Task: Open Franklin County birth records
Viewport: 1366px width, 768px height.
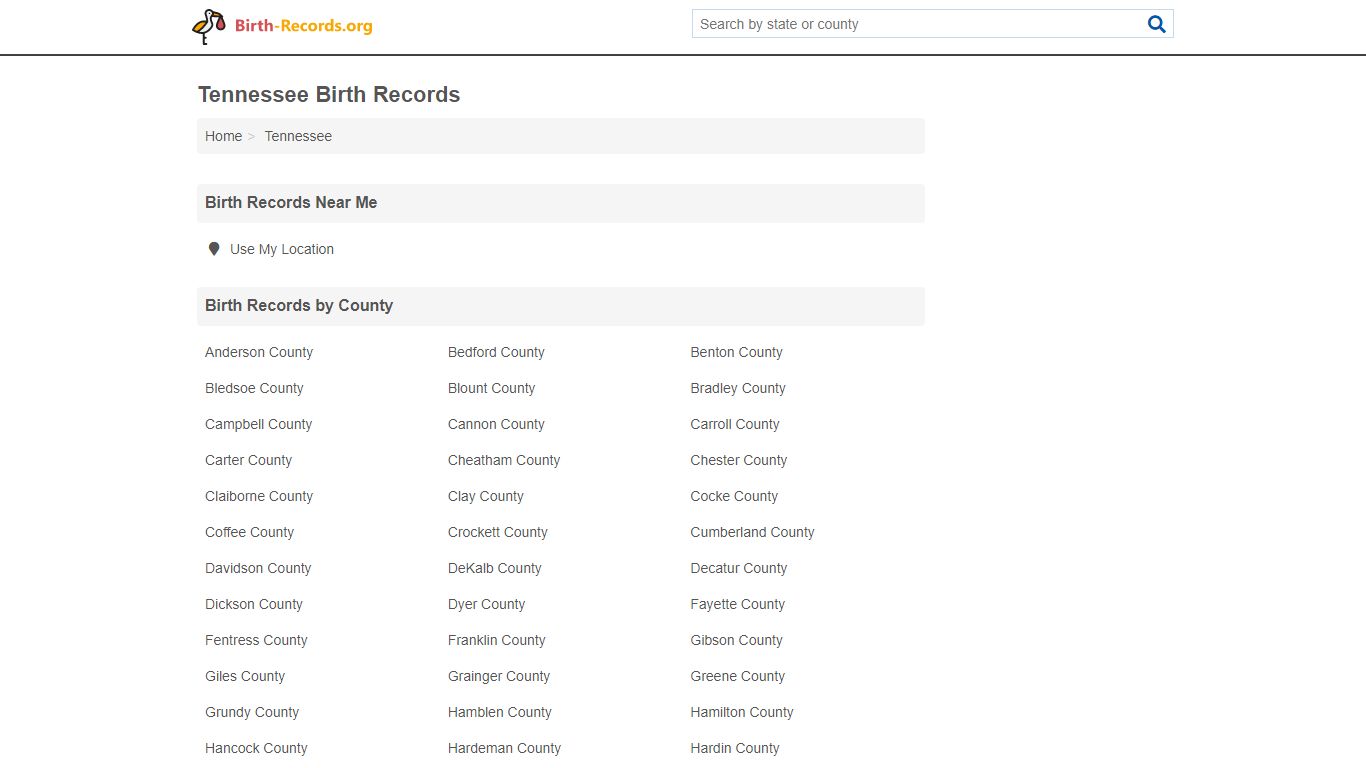Action: [497, 640]
